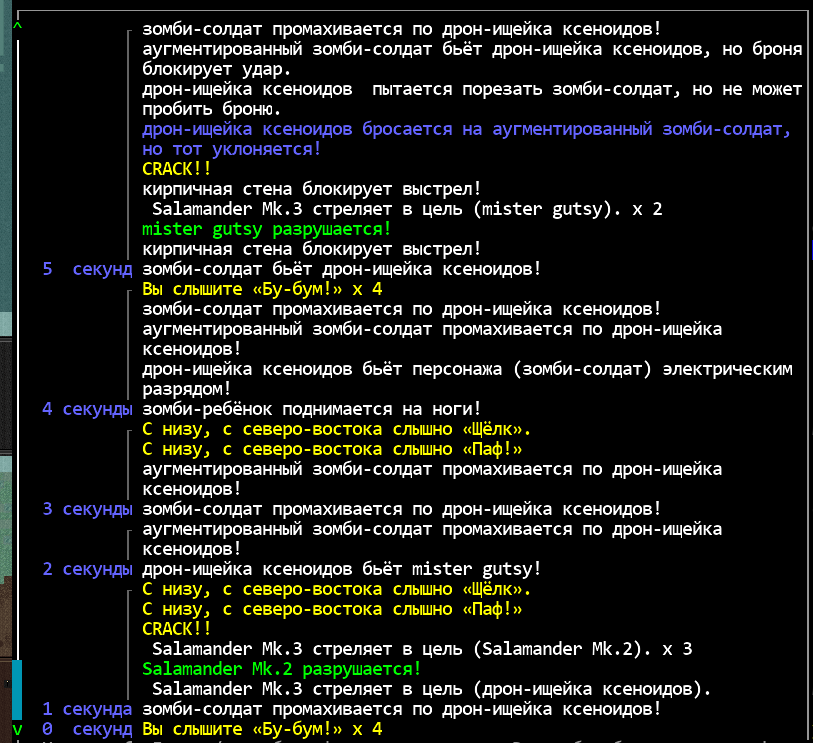Select the '1 секунда' time label
Image resolution: width=813 pixels, height=743 pixels.
[87, 709]
